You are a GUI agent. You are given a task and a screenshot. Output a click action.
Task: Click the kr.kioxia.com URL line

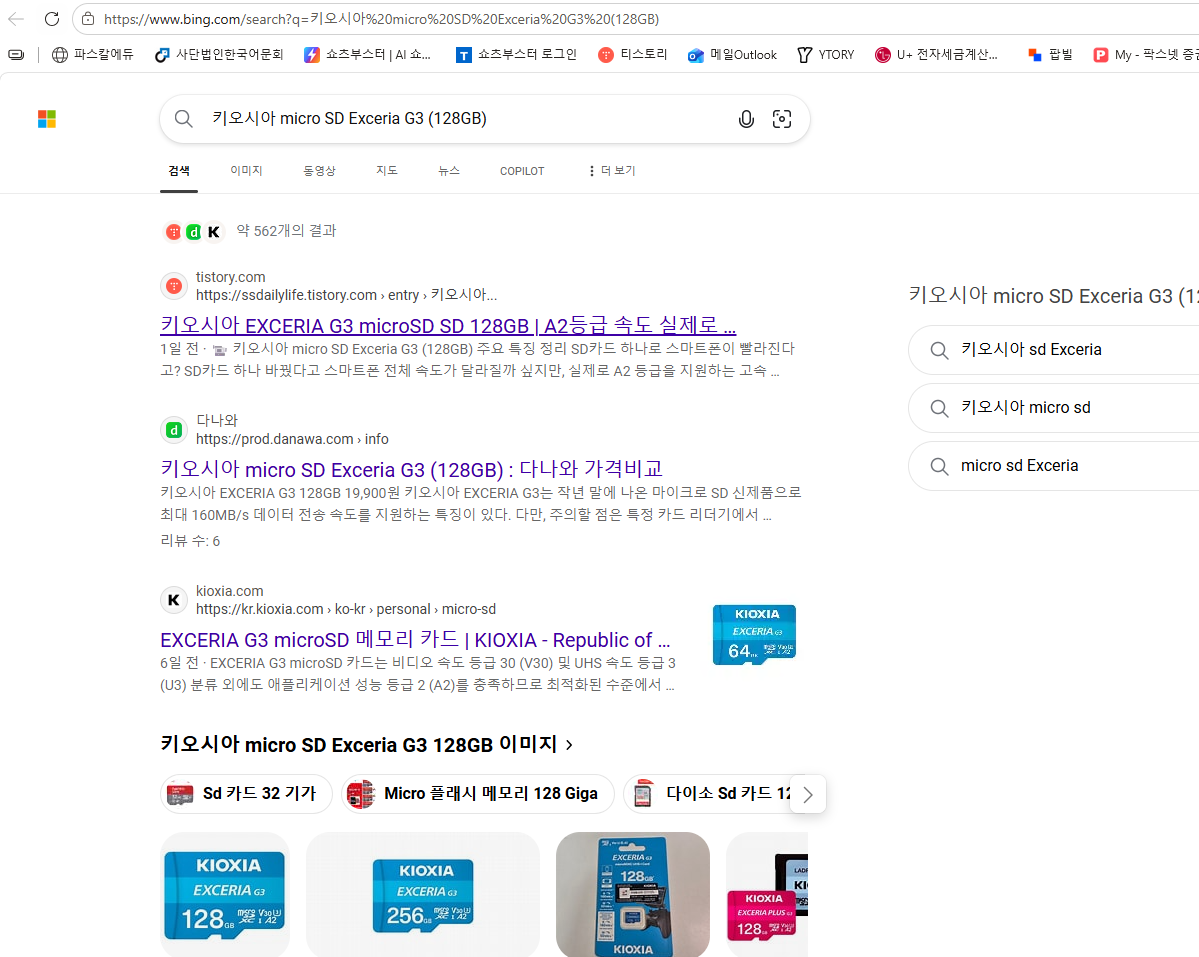(346, 609)
